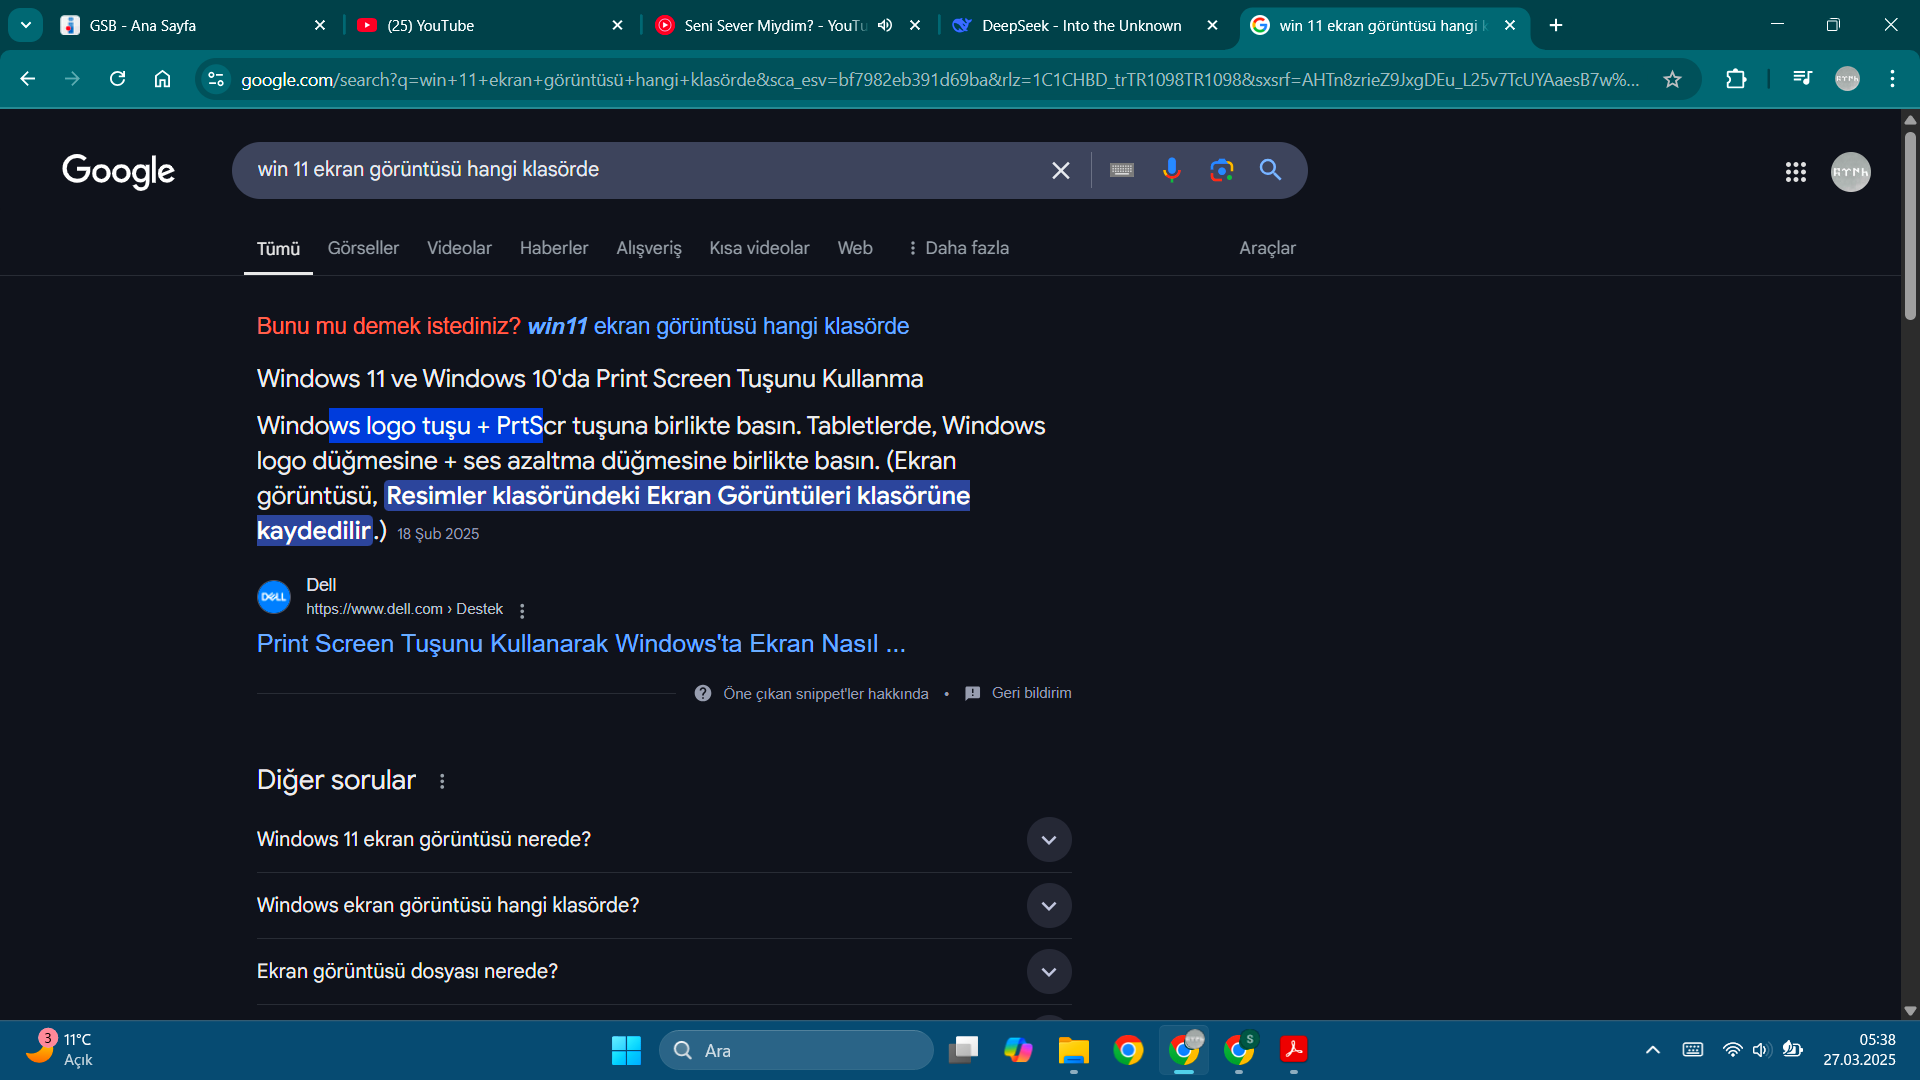
Task: Click the Chrome address bar URL
Action: coord(940,79)
